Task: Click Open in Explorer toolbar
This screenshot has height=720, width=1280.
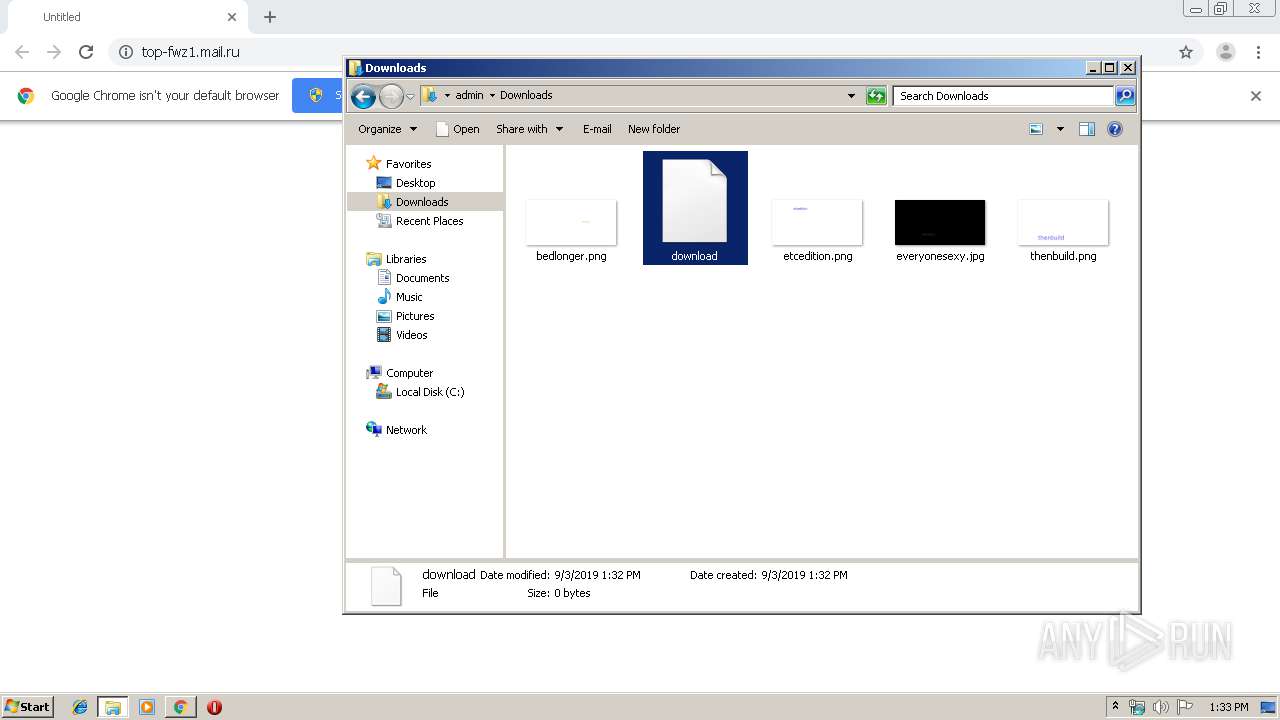Action: pyautogui.click(x=458, y=129)
